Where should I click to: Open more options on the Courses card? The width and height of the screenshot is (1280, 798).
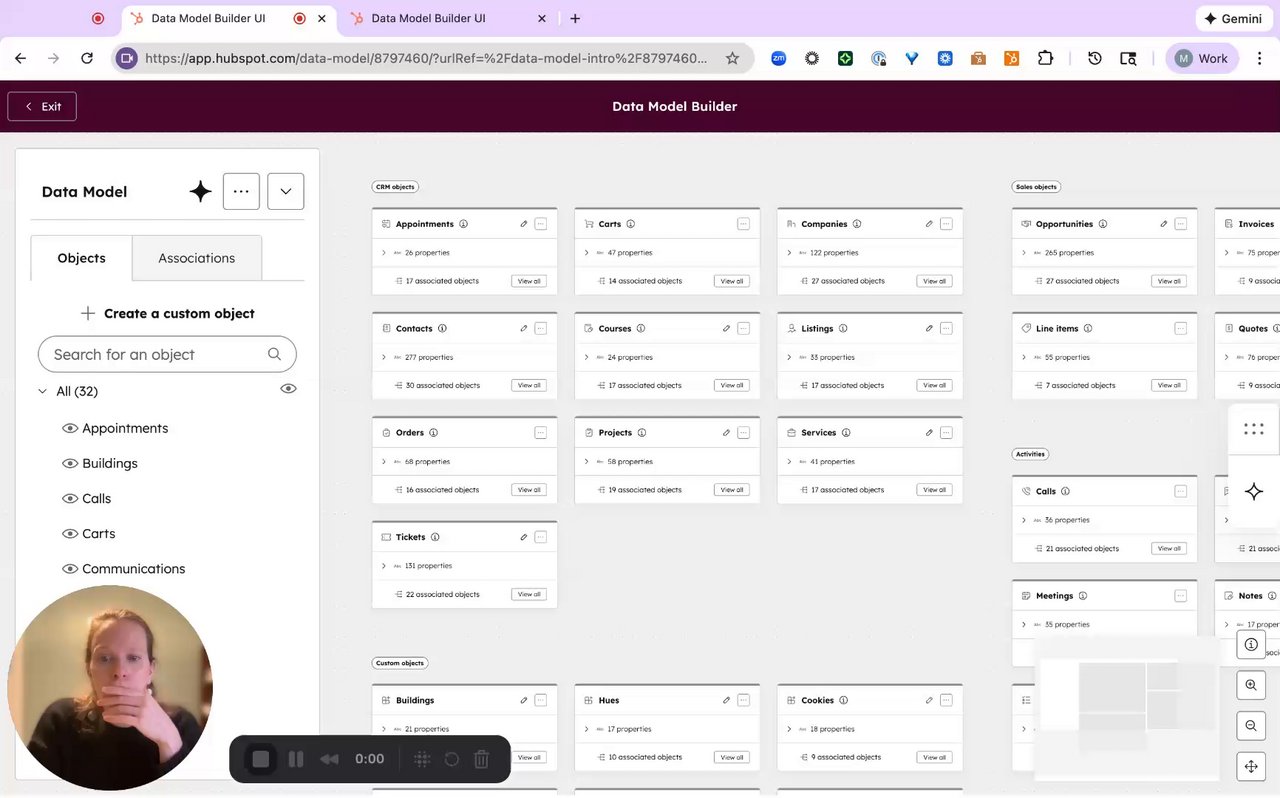[x=743, y=328]
